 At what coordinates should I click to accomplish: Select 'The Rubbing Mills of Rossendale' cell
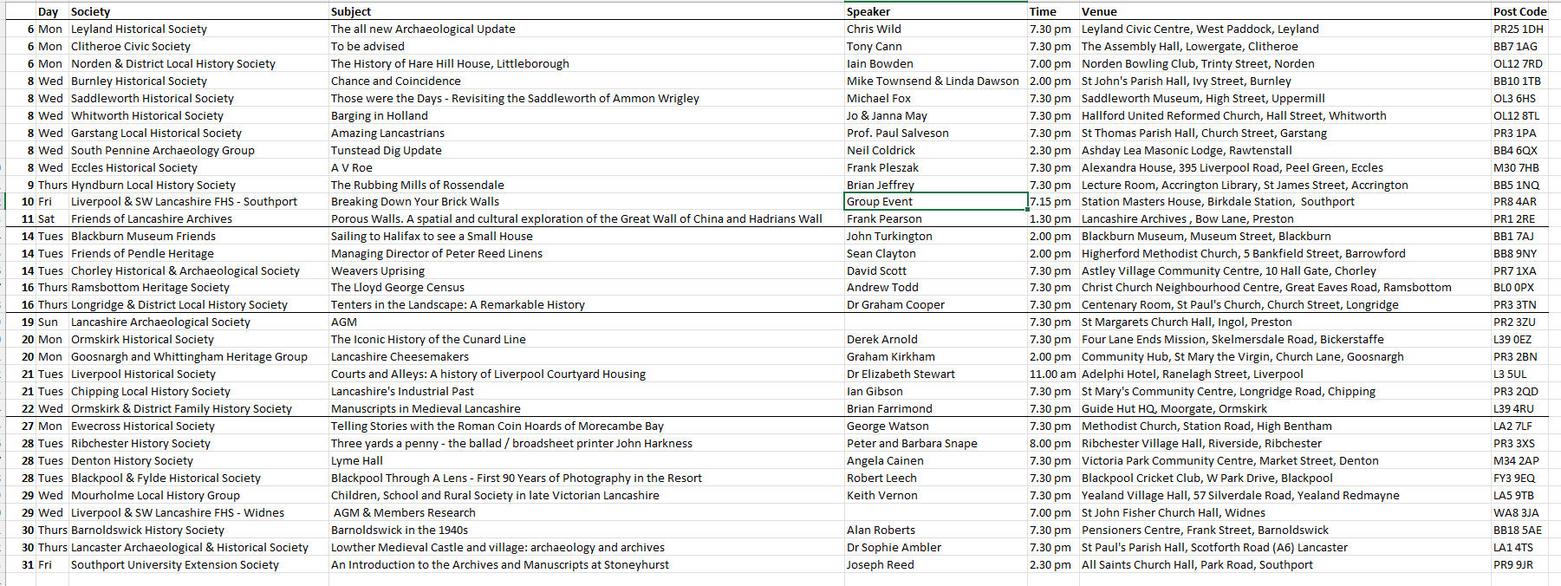[586, 185]
